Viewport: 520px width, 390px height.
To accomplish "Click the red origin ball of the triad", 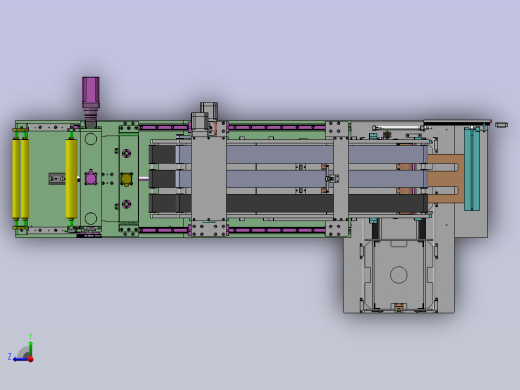I will point(31,359).
